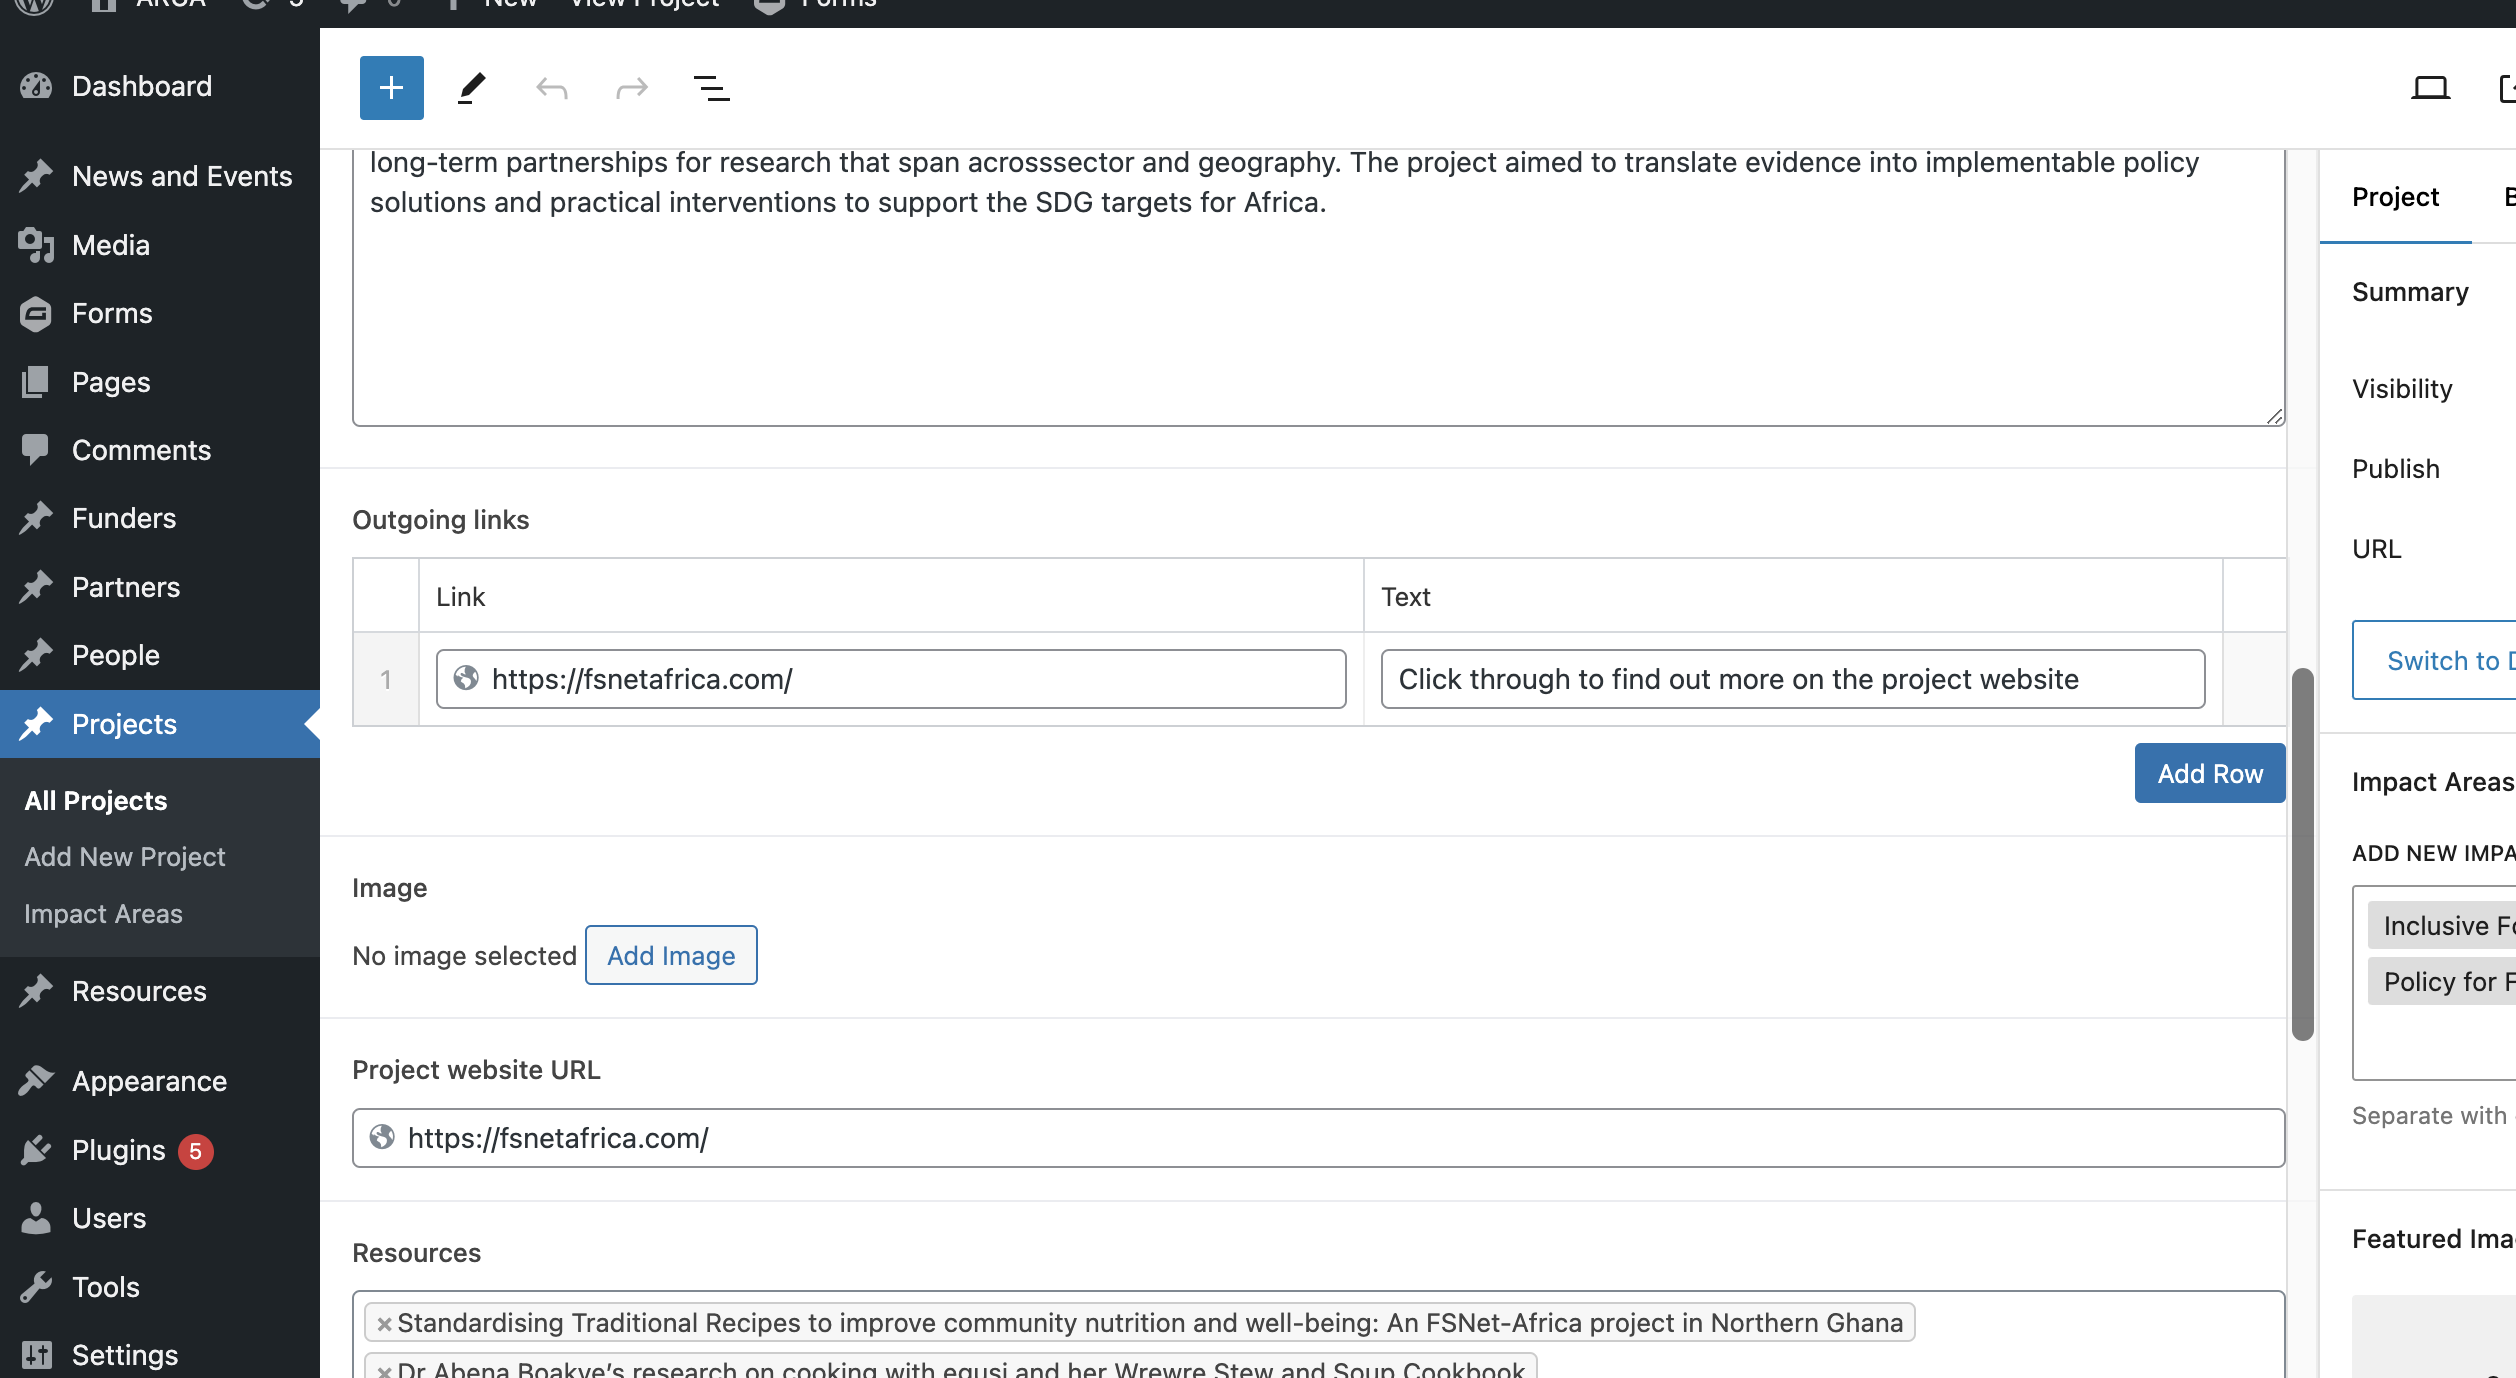Remove the Standardising Traditional Recipes resource tag

(384, 1324)
